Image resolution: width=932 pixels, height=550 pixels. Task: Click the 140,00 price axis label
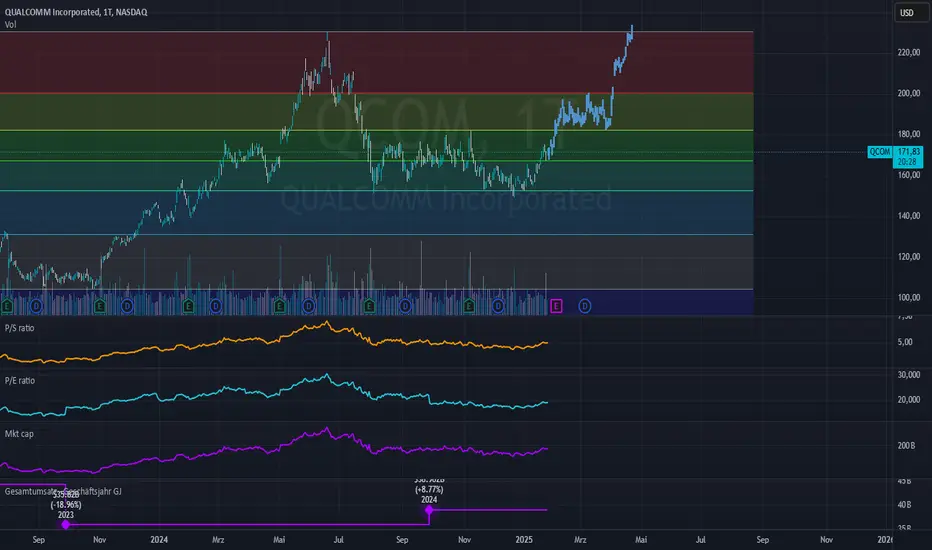pos(909,216)
